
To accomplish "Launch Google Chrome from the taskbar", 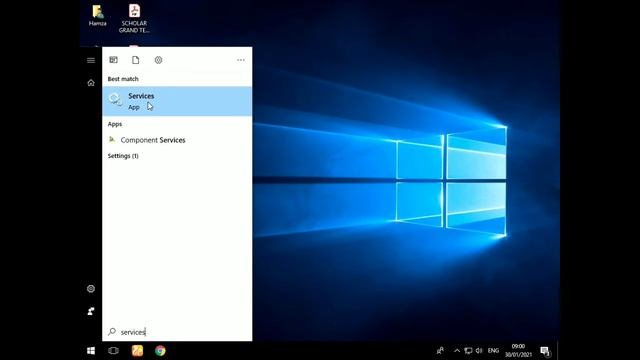I will (160, 351).
